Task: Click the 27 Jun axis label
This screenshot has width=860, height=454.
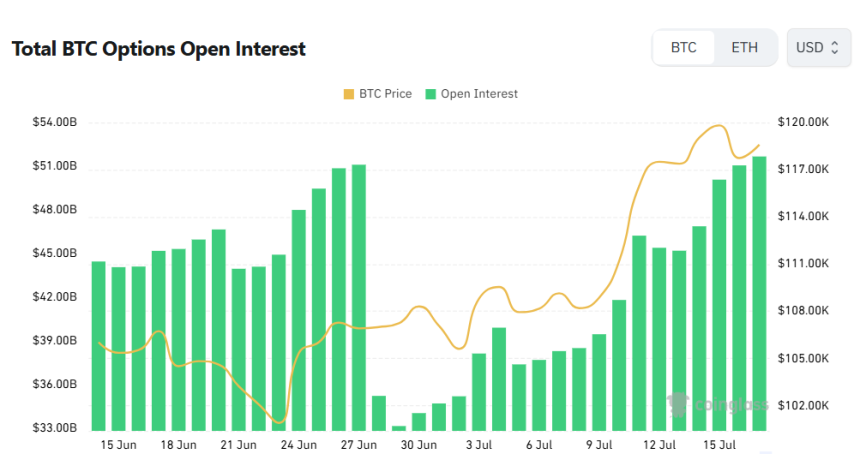Action: [x=359, y=445]
